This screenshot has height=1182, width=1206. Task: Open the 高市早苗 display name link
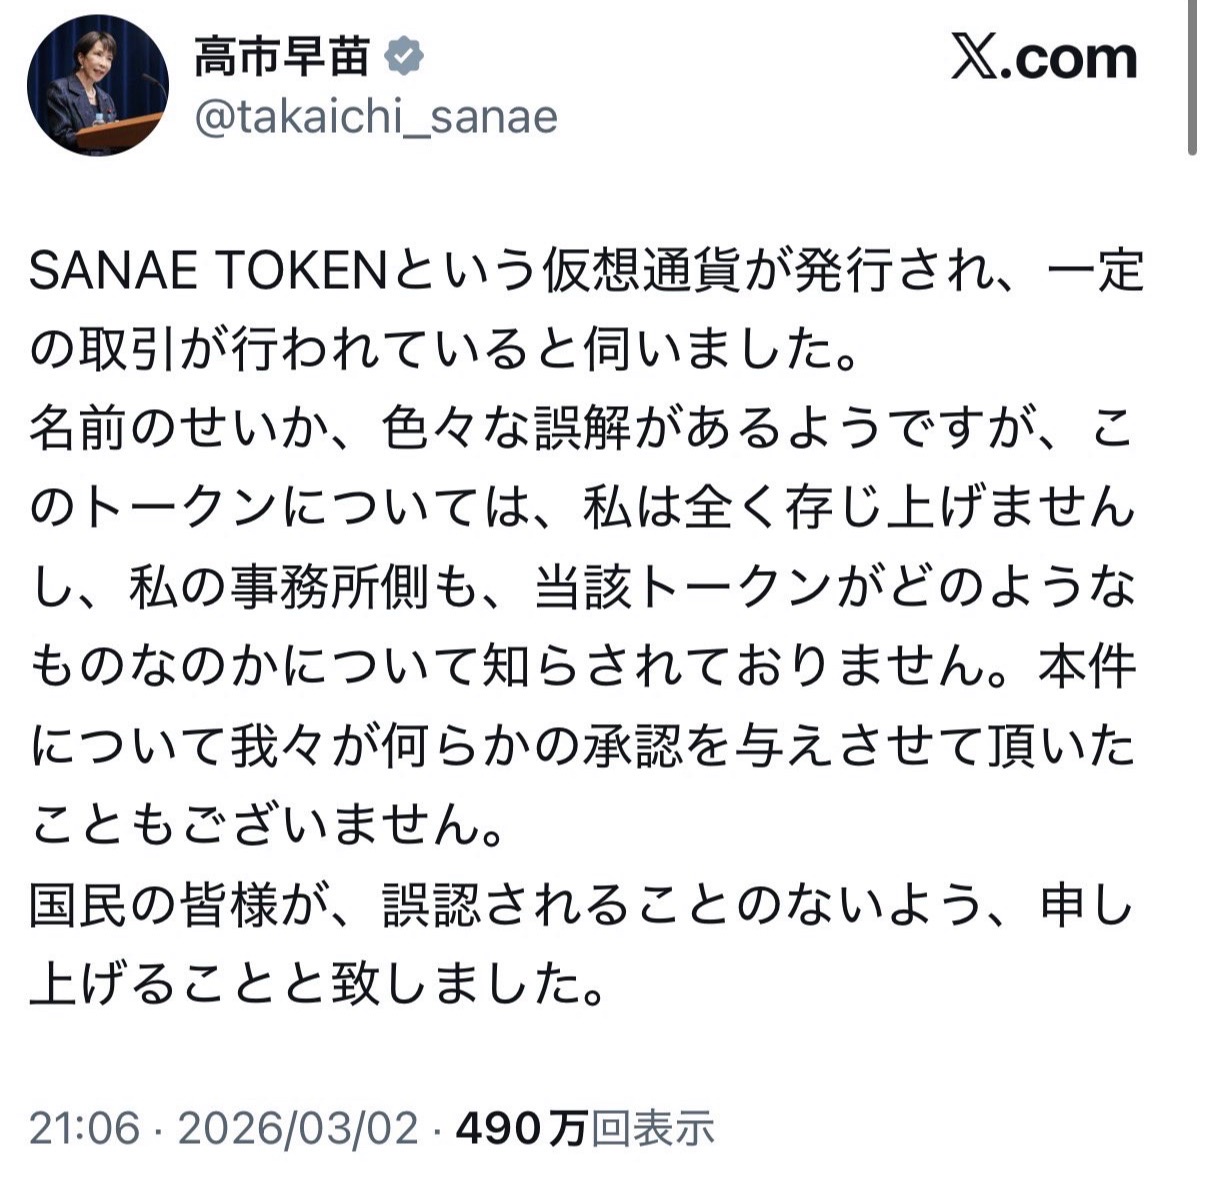282,57
